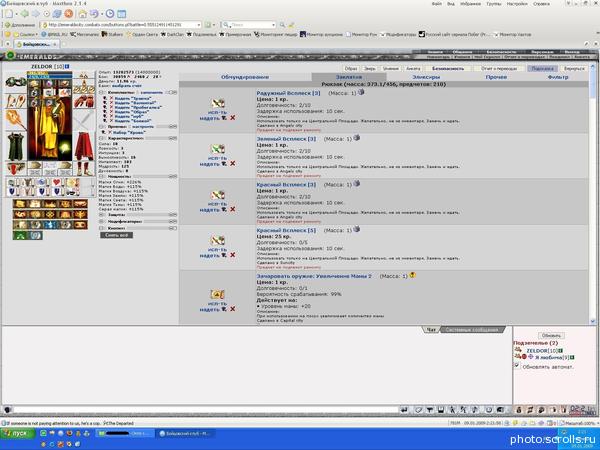Click the Вернуться button
Image resolution: width=600 pixels, height=450 pixels.
574,68
